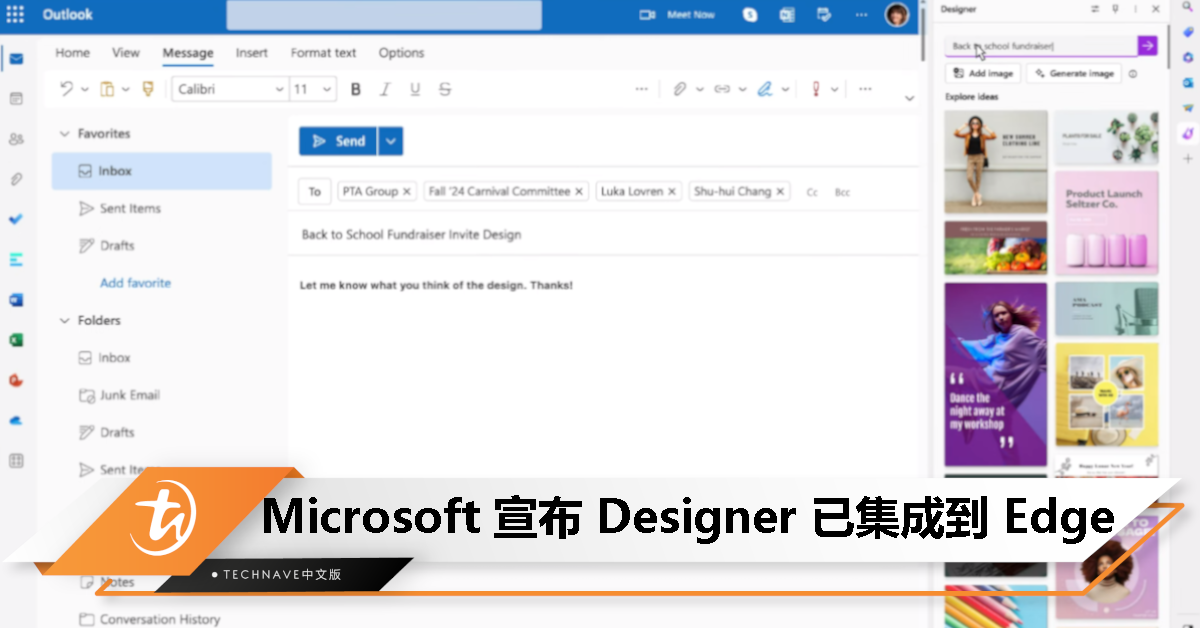Submit Designer prompt with purple arrow
The height and width of the screenshot is (628, 1200).
pyautogui.click(x=1148, y=45)
